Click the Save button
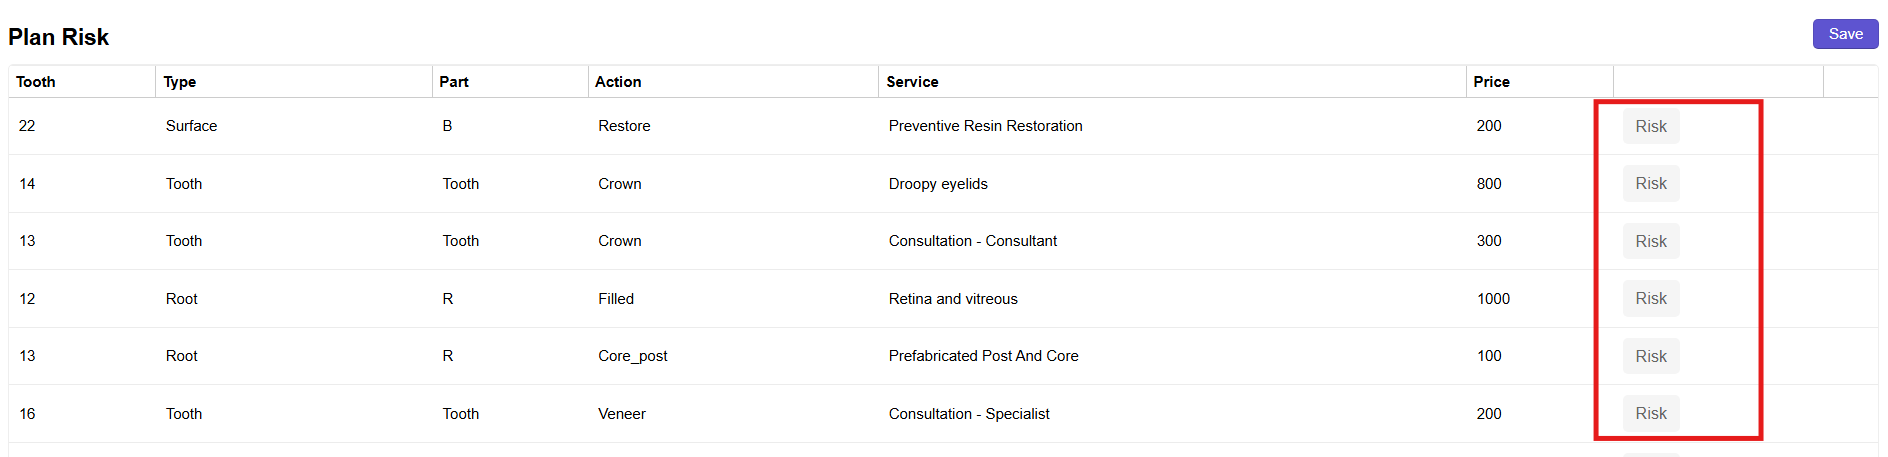This screenshot has width=1888, height=457. 1845,34
